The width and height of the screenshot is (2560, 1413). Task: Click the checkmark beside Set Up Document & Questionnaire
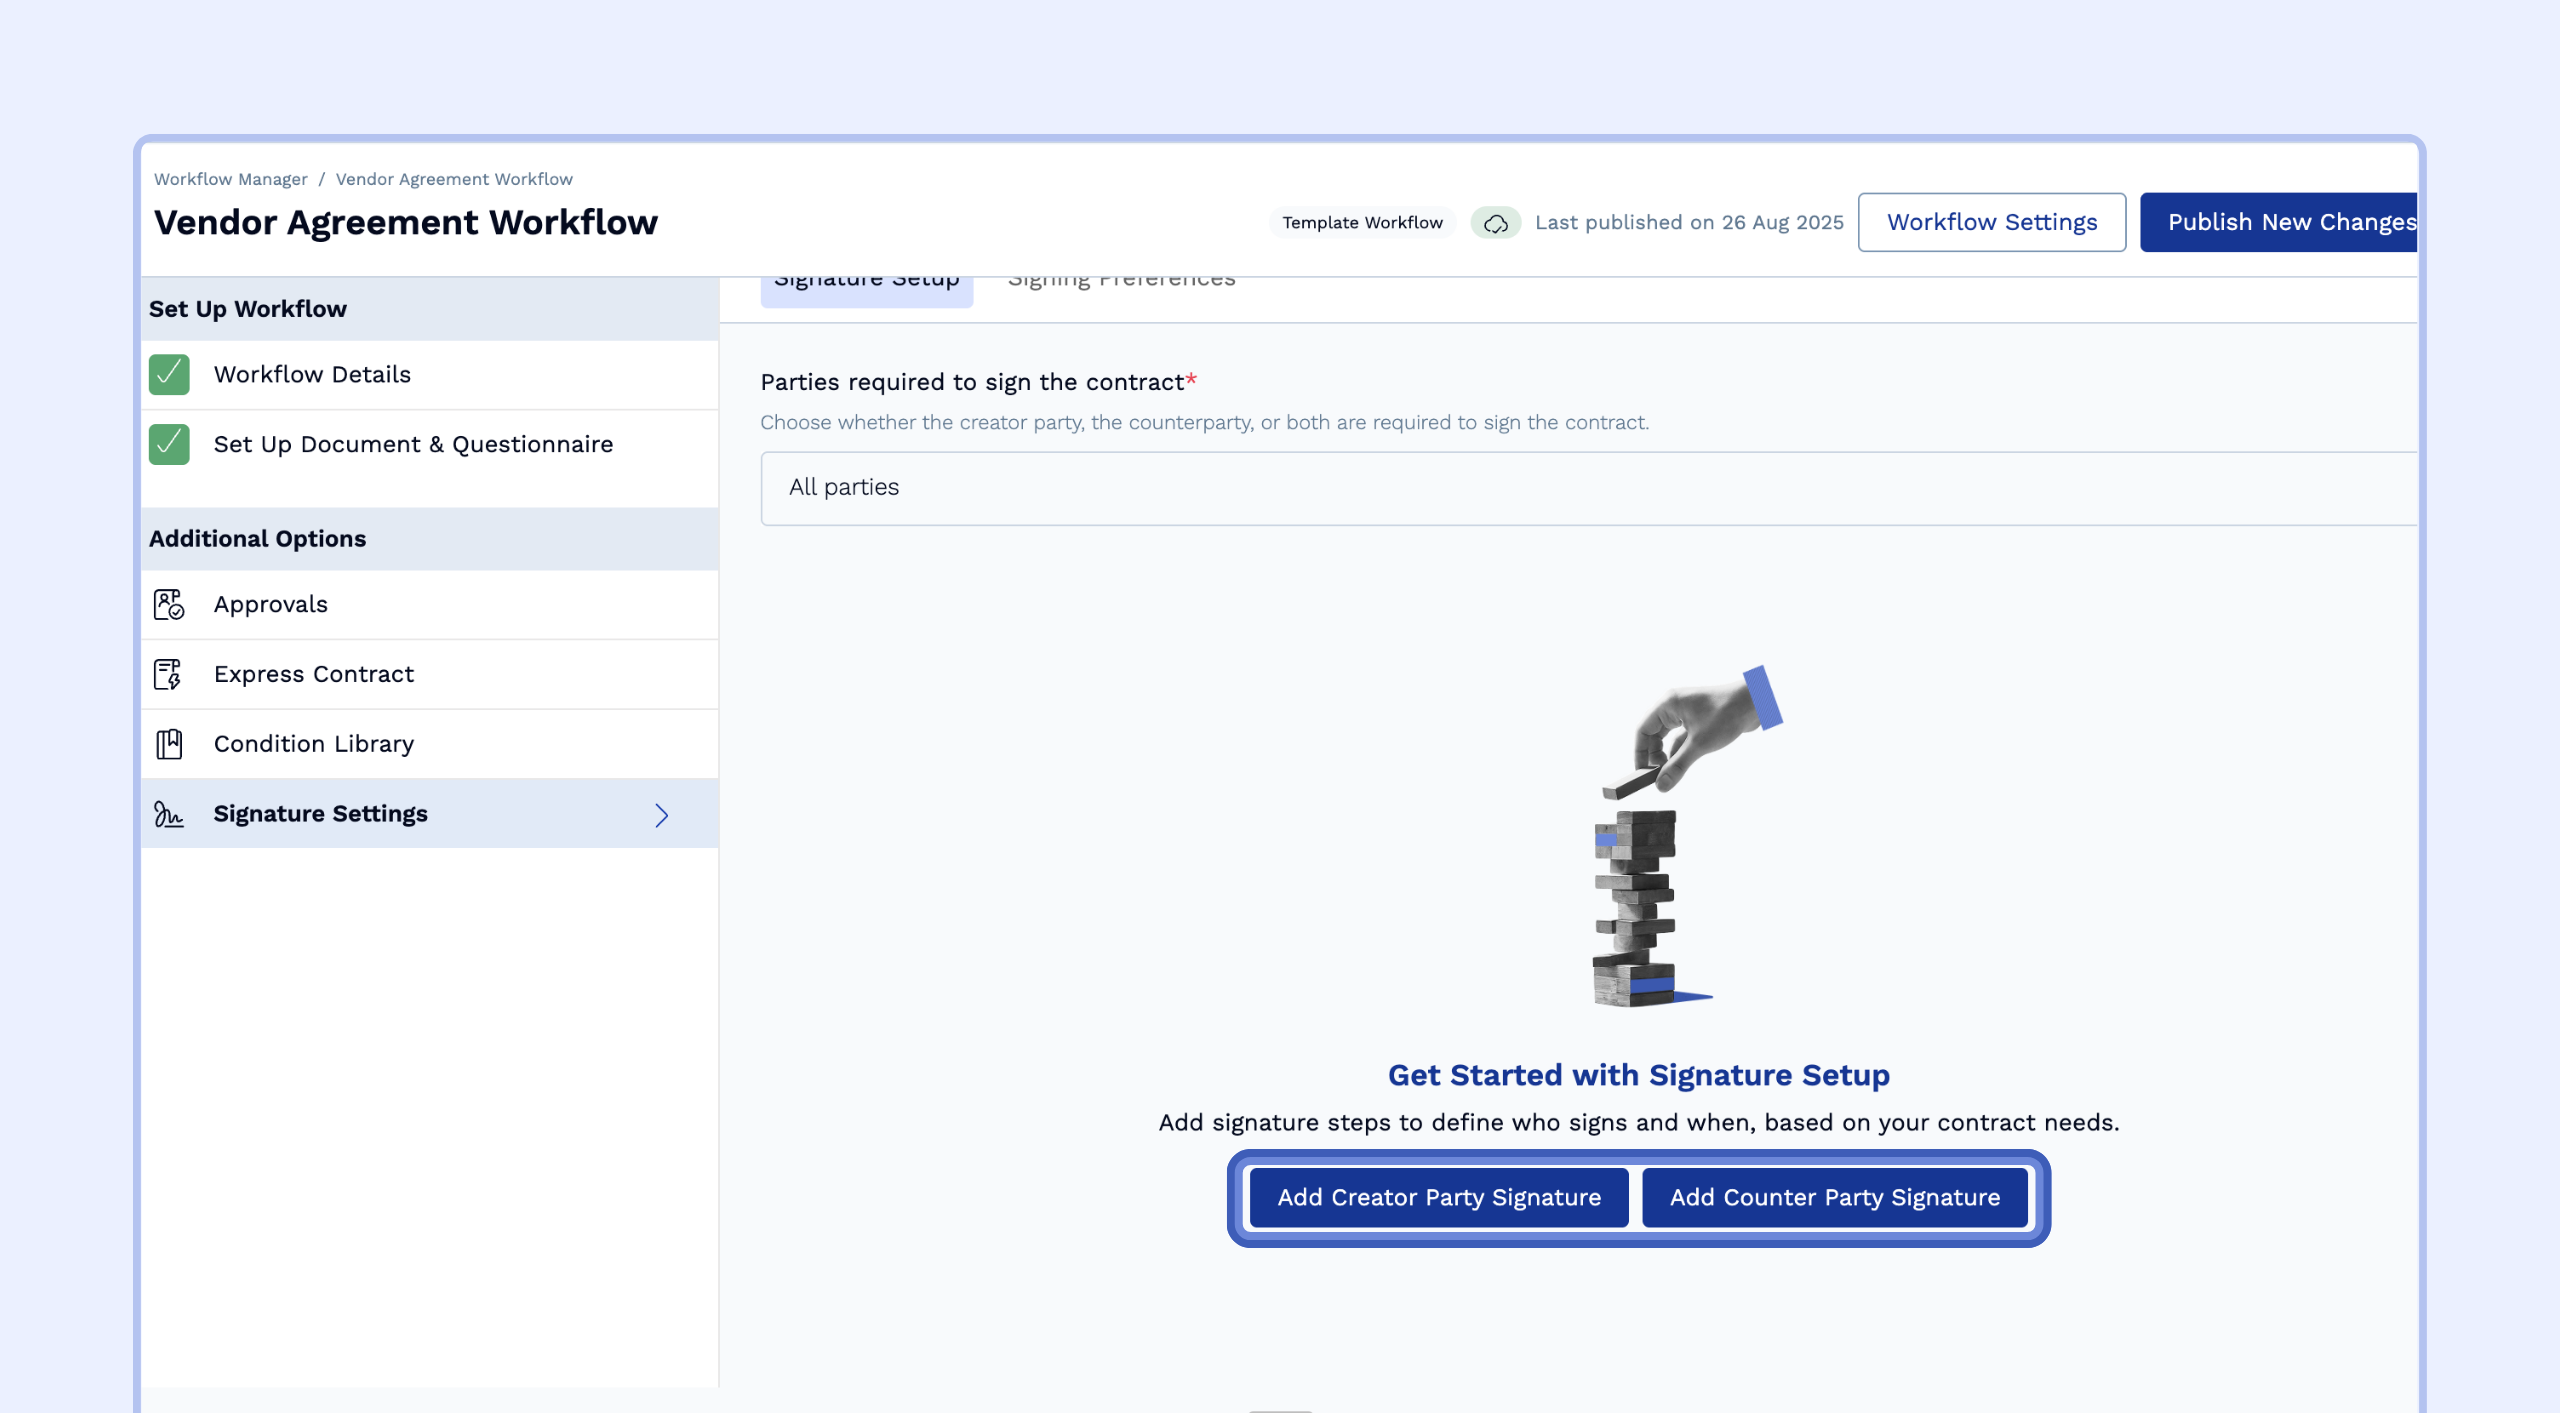pyautogui.click(x=169, y=444)
